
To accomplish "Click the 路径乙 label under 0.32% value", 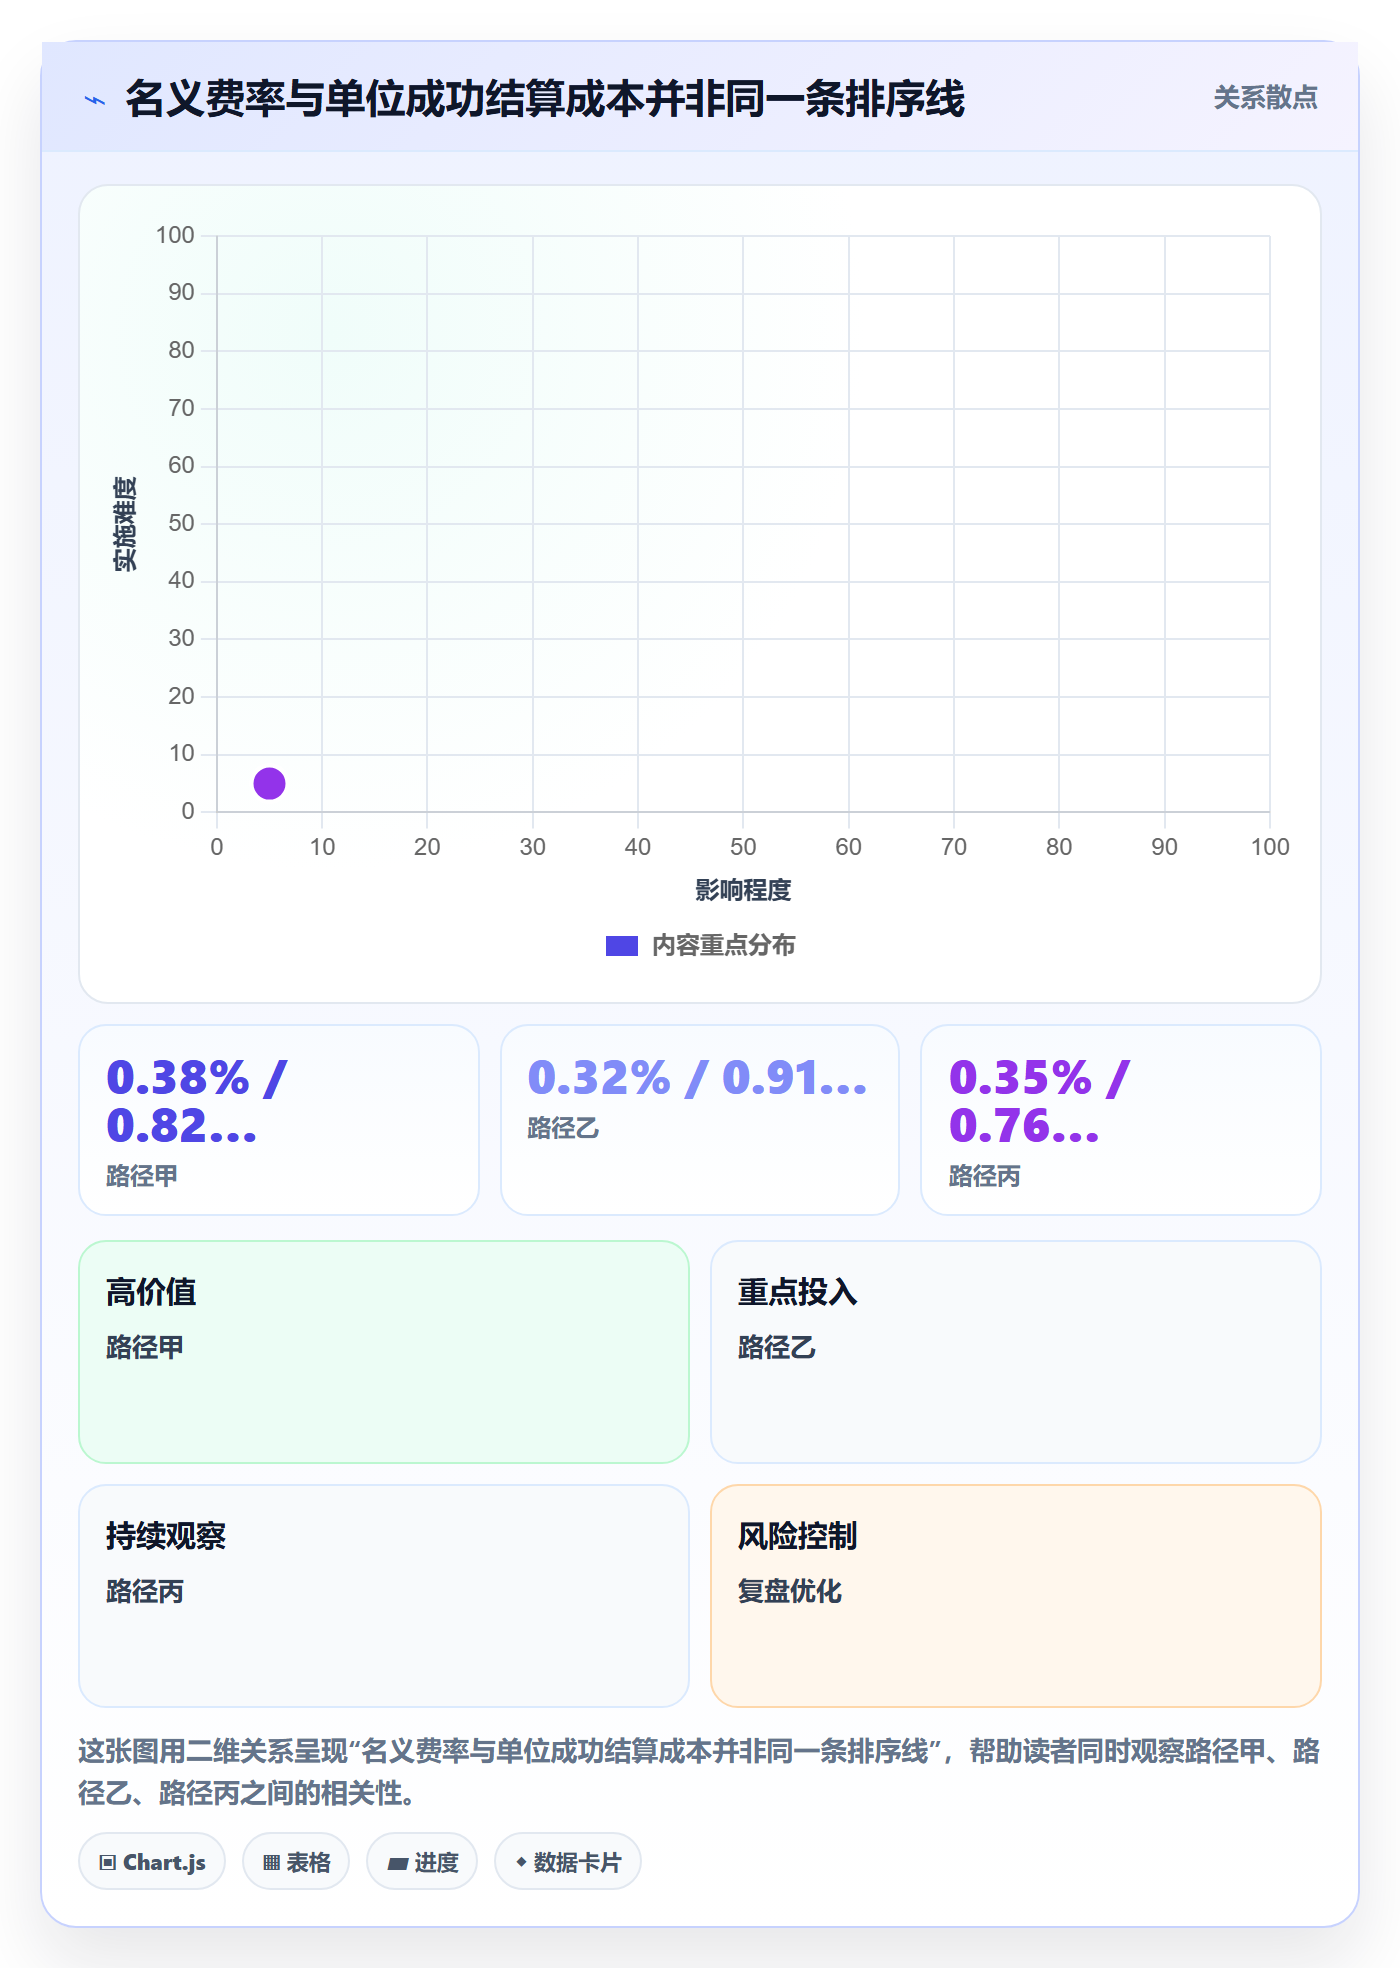I will [x=563, y=1128].
